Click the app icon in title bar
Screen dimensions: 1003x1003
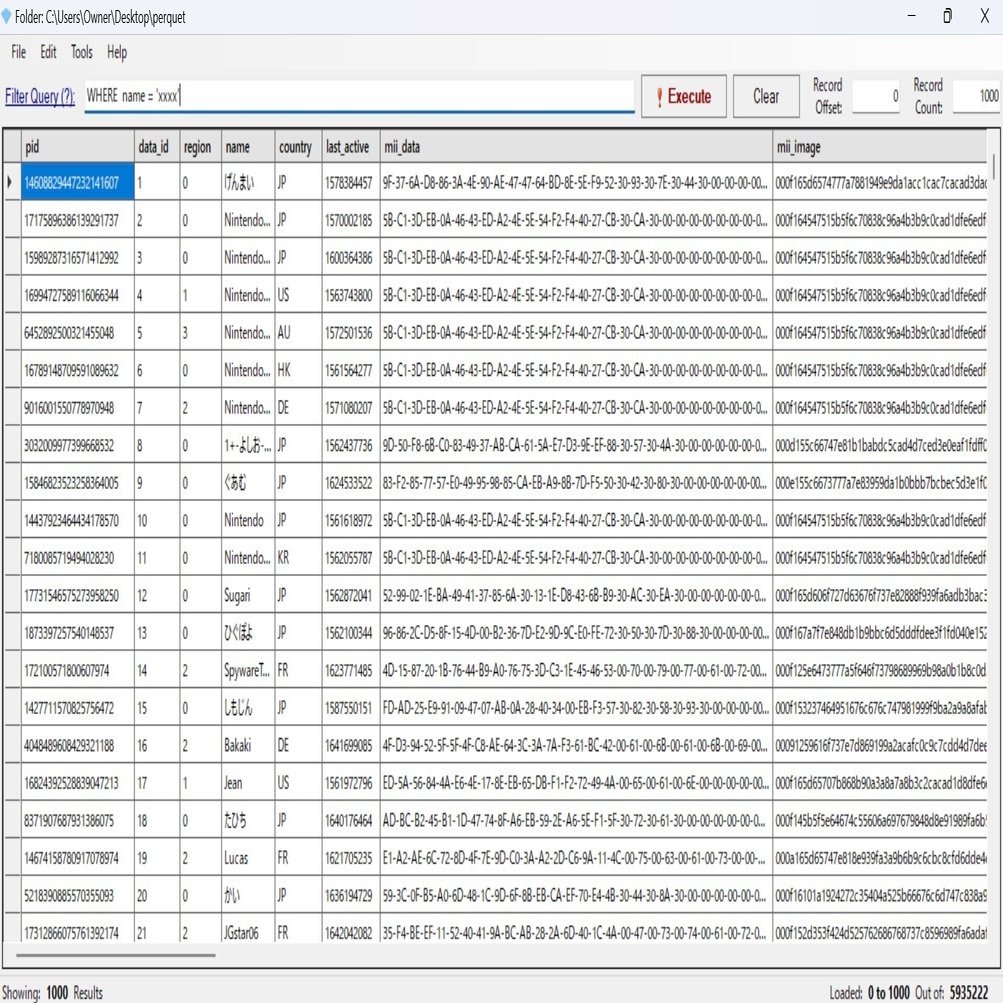(x=6, y=16)
